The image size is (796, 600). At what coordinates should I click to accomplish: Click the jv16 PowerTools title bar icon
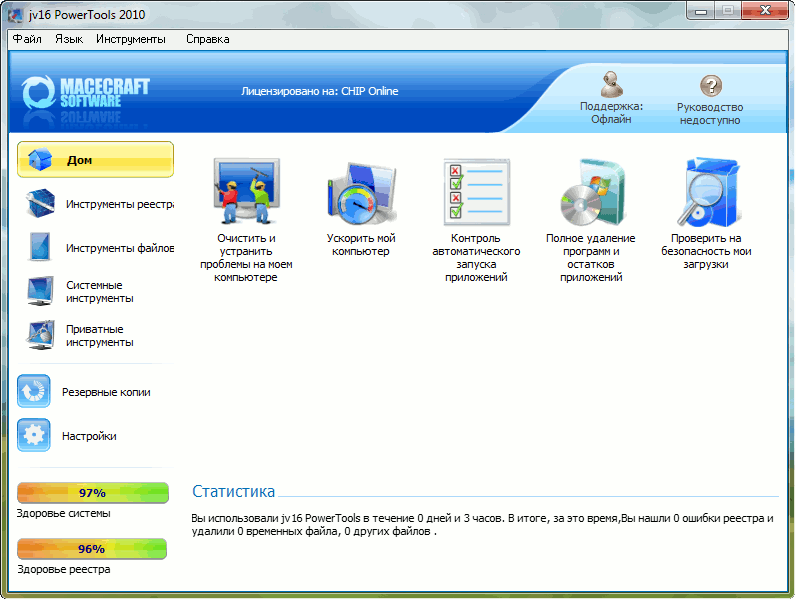tap(15, 14)
